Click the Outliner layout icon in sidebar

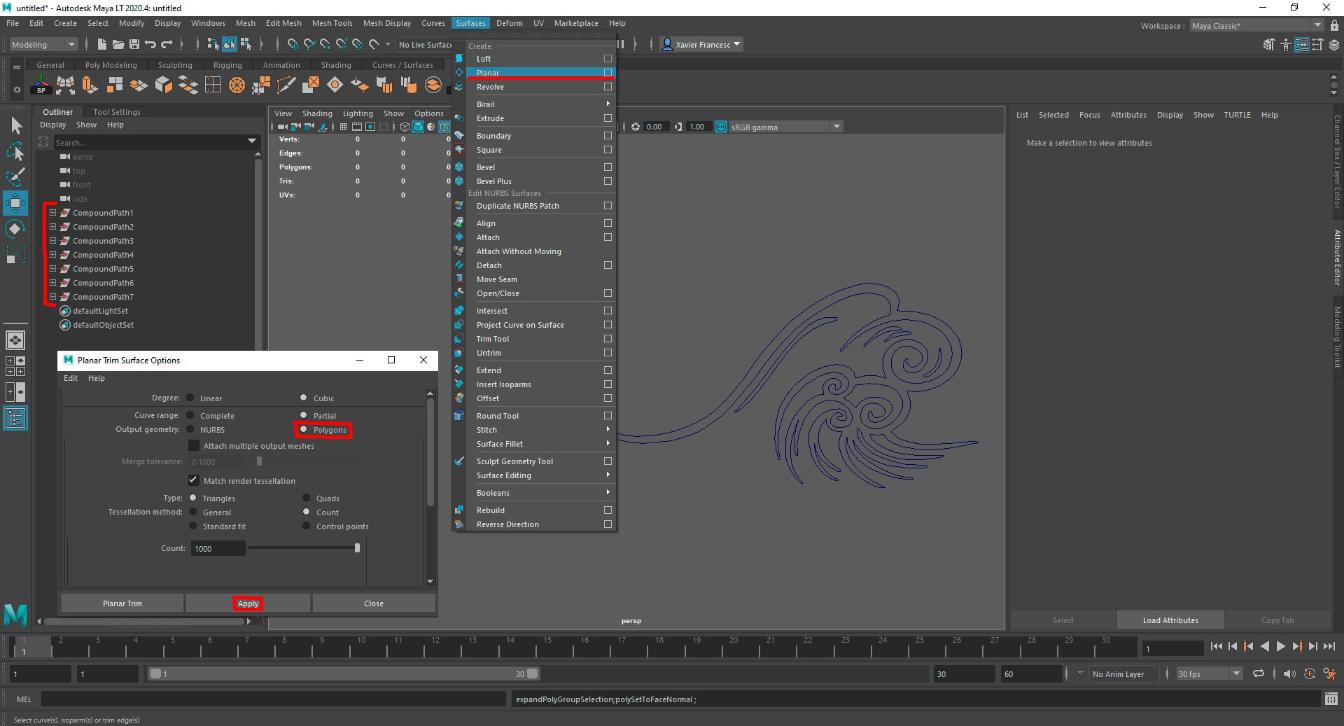16,419
